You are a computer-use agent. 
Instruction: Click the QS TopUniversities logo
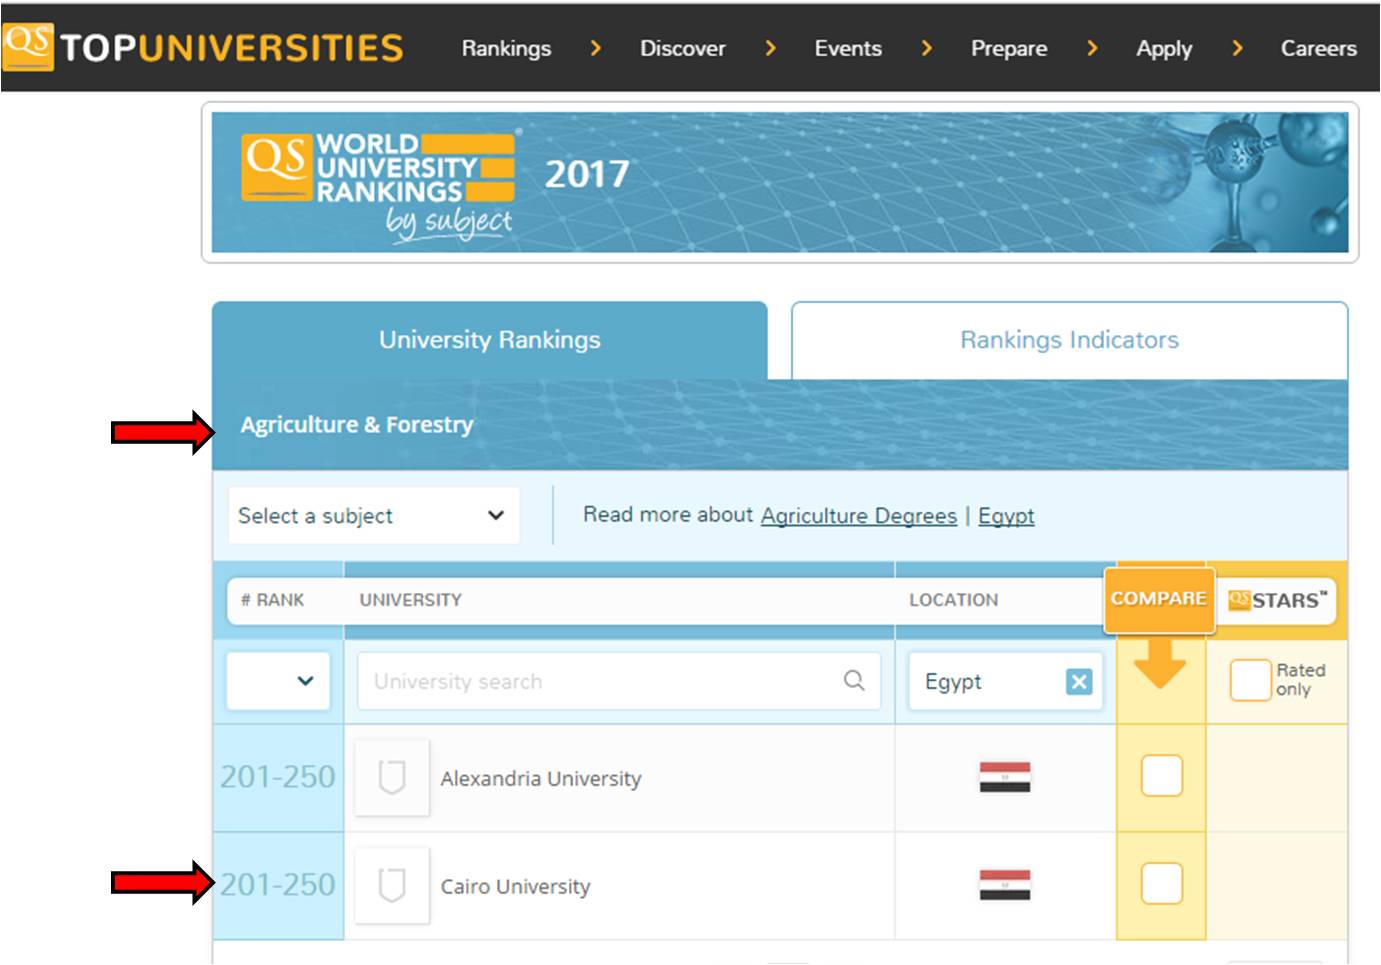[203, 47]
